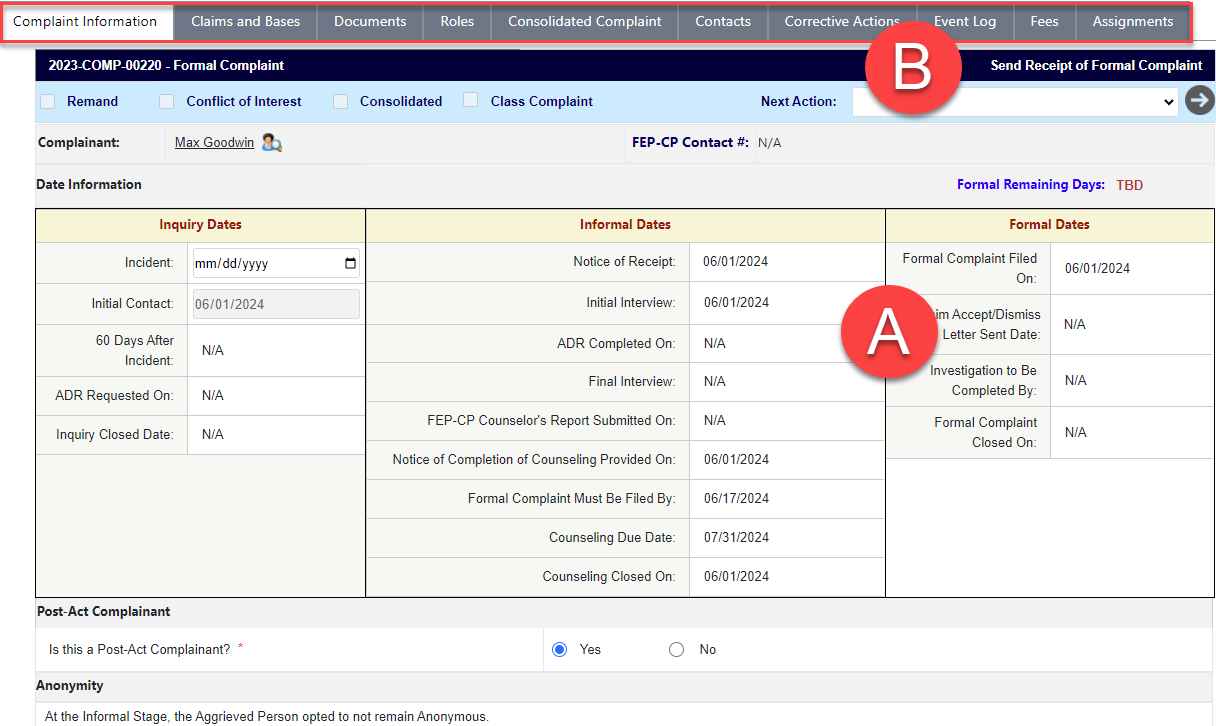Click Send Receipt of Formal Complaint
This screenshot has width=1216, height=726.
coord(1096,66)
